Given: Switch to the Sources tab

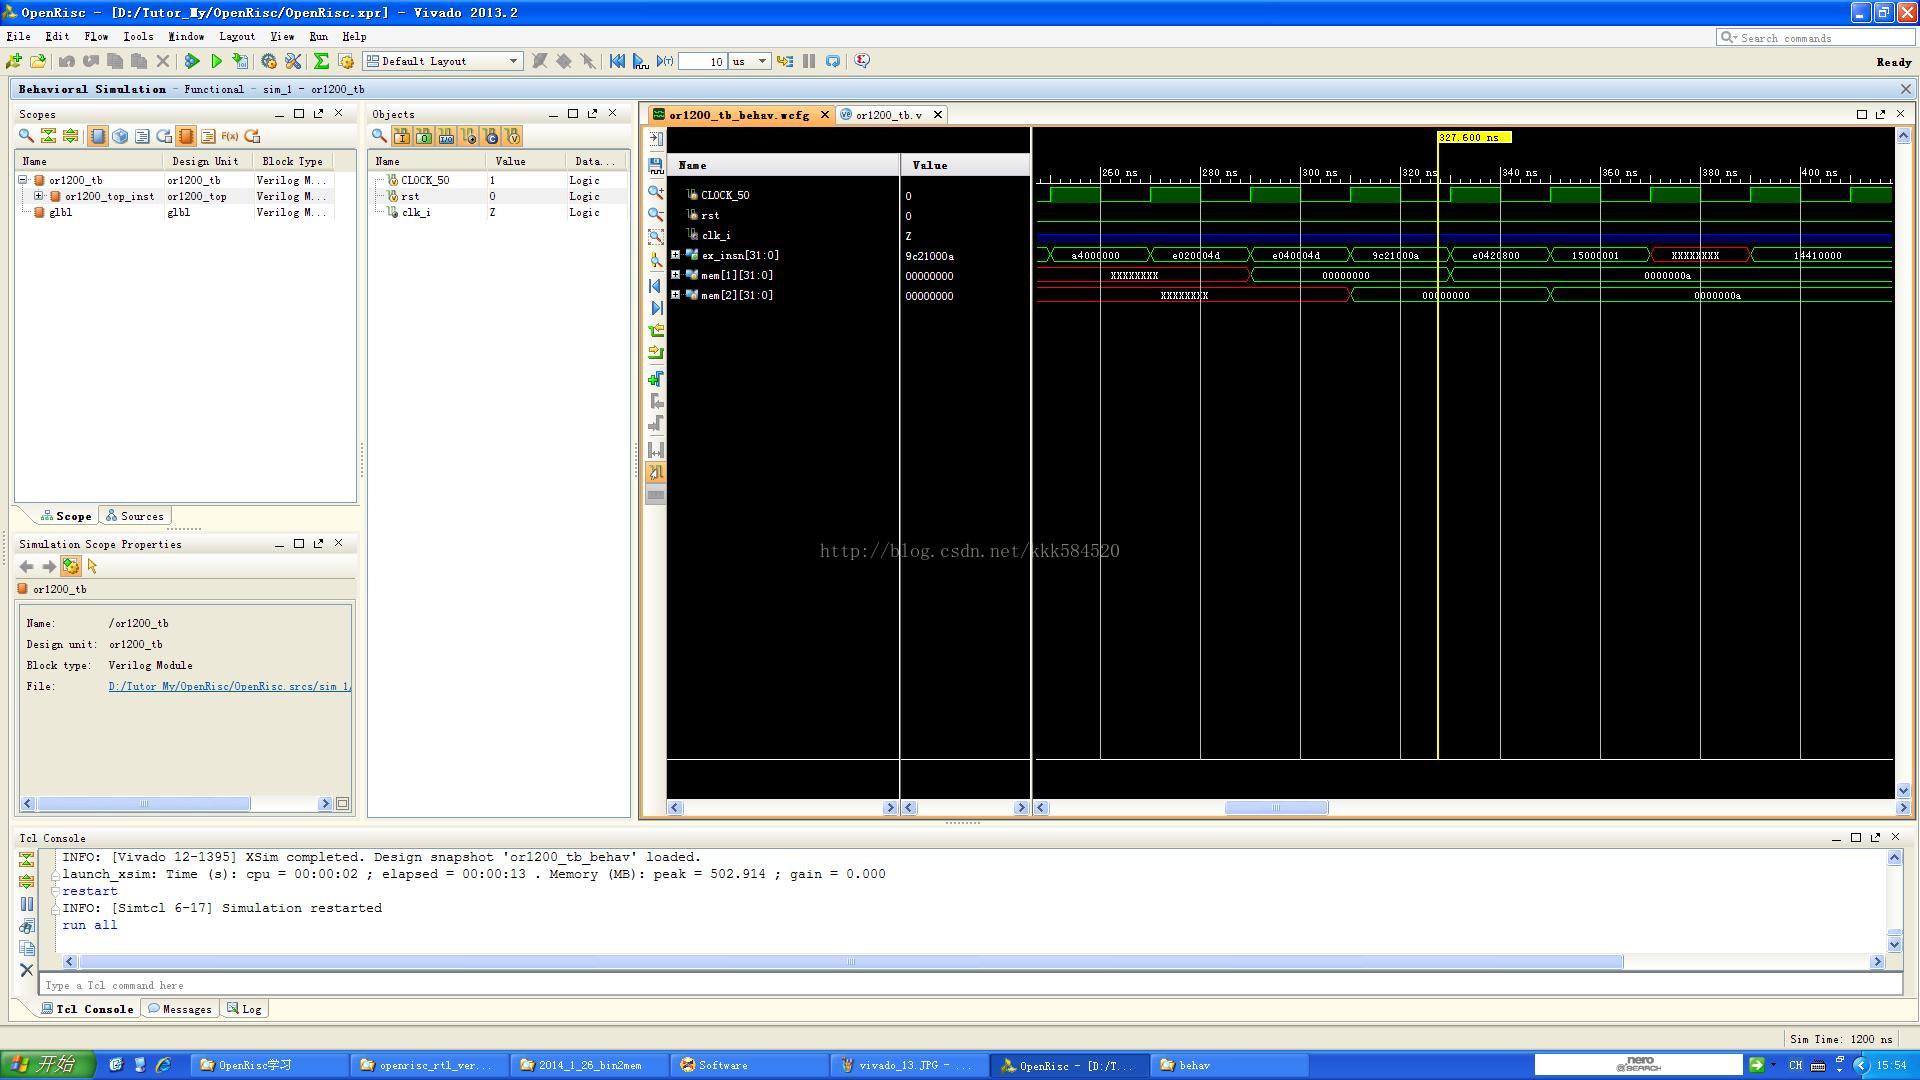Looking at the screenshot, I should pos(135,516).
